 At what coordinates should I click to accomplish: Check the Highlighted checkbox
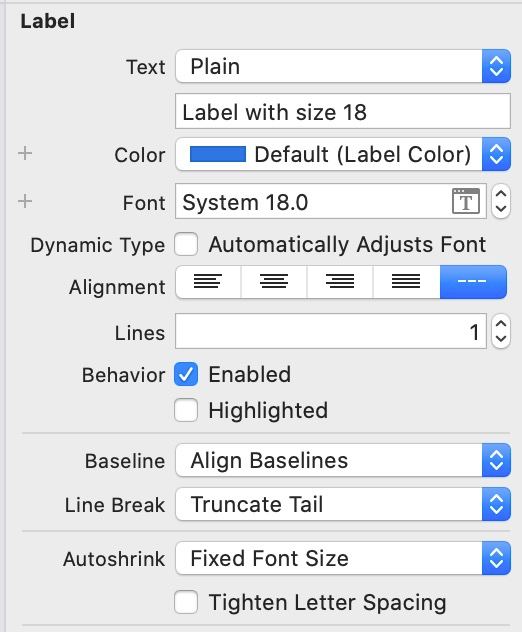(186, 410)
